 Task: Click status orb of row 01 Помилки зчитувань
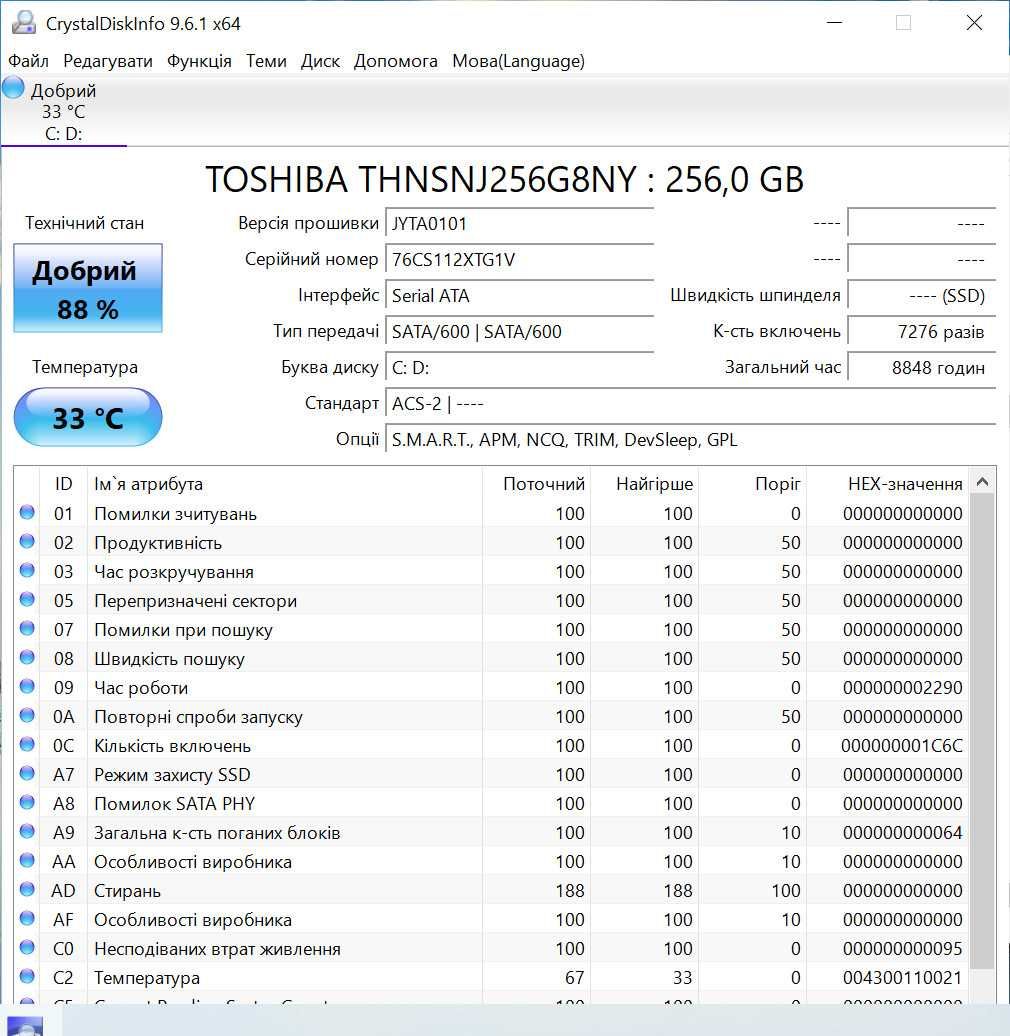tap(27, 512)
